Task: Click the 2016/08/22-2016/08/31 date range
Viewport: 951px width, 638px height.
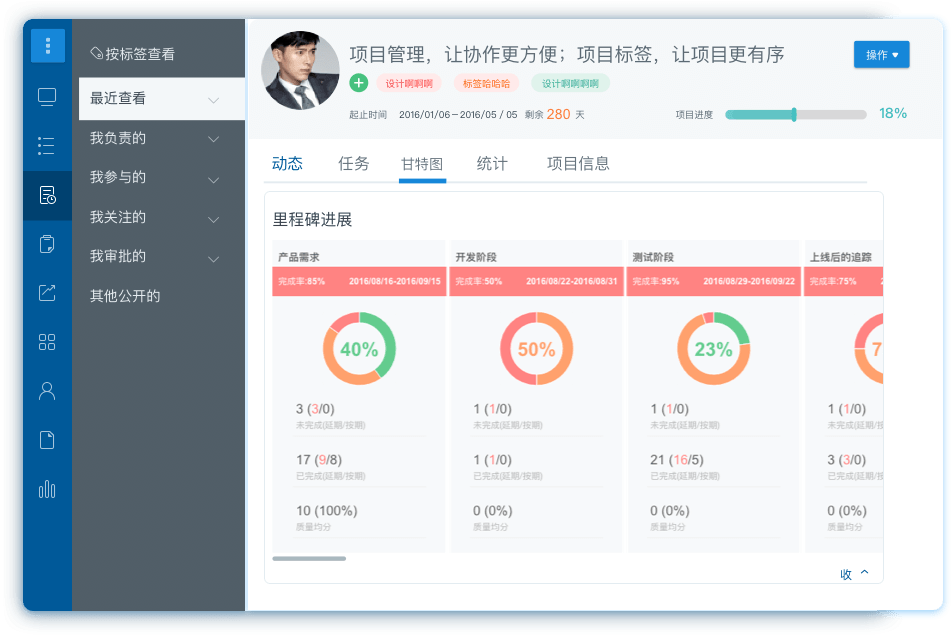Action: point(571,281)
